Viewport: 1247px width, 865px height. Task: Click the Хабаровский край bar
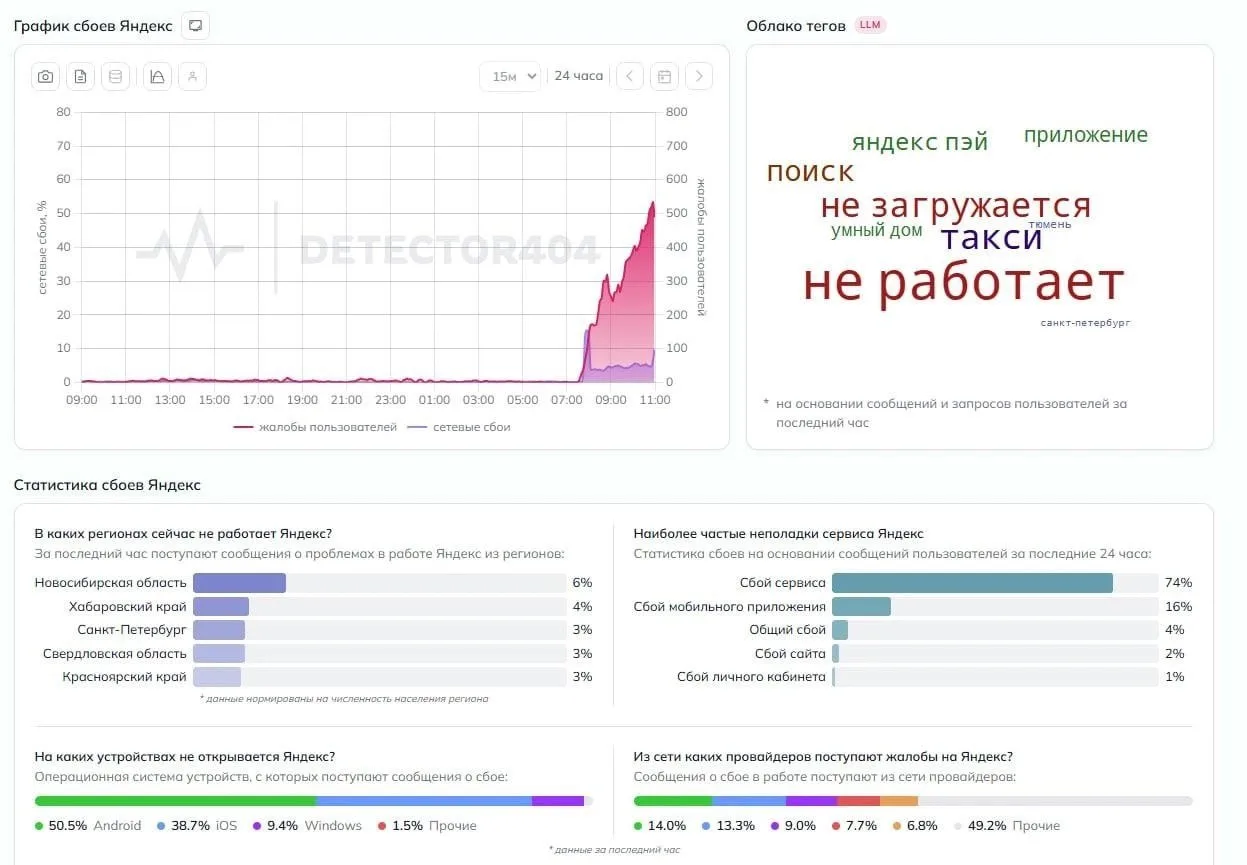tap(221, 606)
